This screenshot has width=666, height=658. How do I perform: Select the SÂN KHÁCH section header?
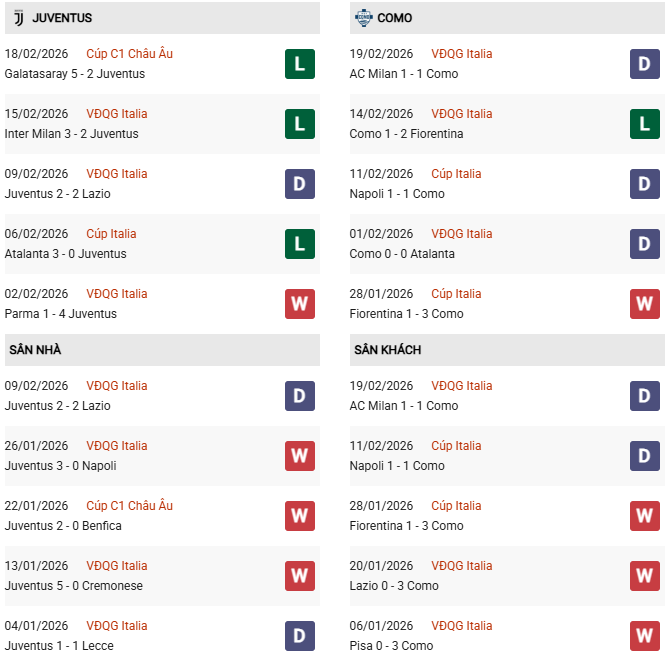pyautogui.click(x=387, y=350)
